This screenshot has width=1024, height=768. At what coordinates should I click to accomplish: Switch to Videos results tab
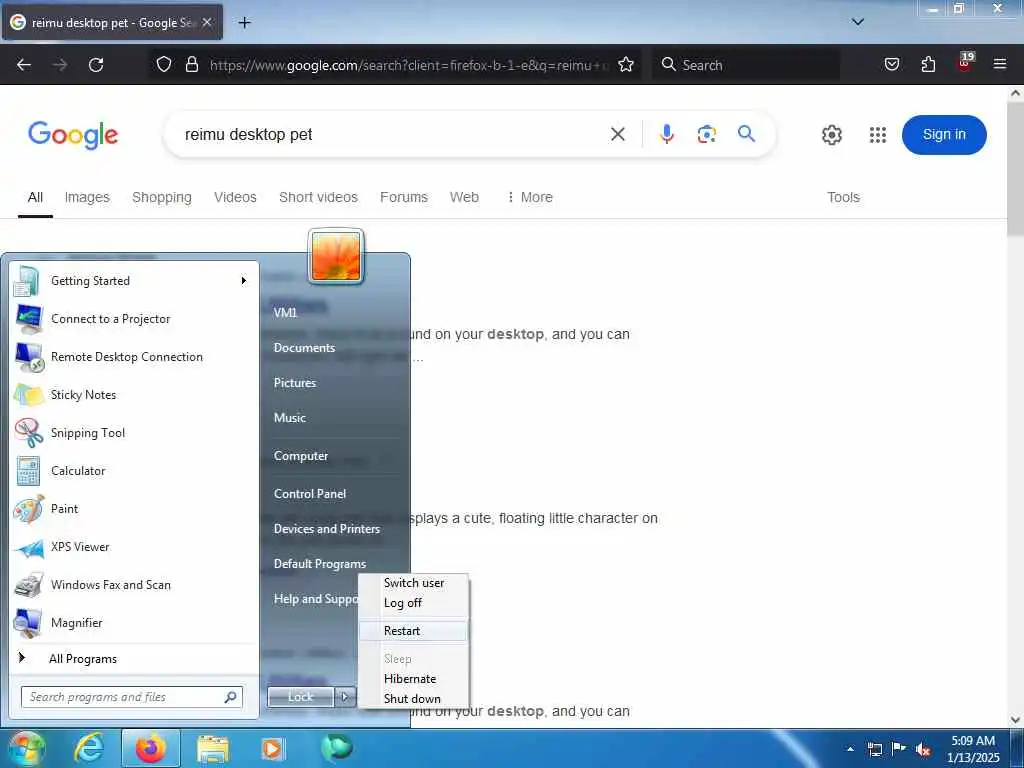(235, 197)
